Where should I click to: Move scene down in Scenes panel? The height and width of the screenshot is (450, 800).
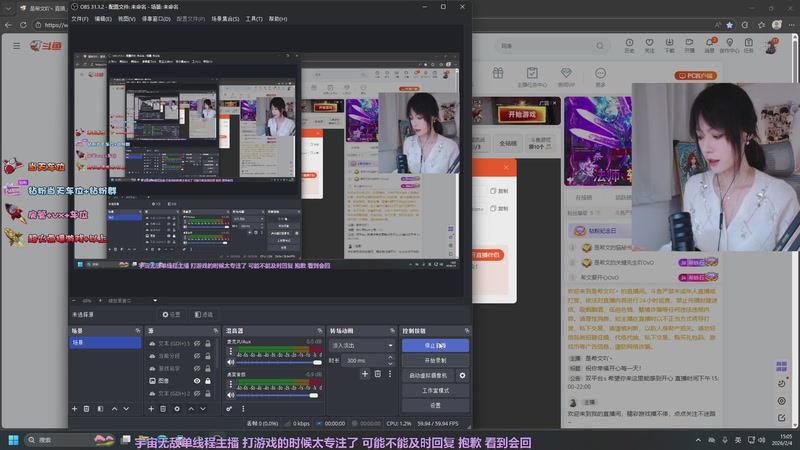(x=126, y=409)
